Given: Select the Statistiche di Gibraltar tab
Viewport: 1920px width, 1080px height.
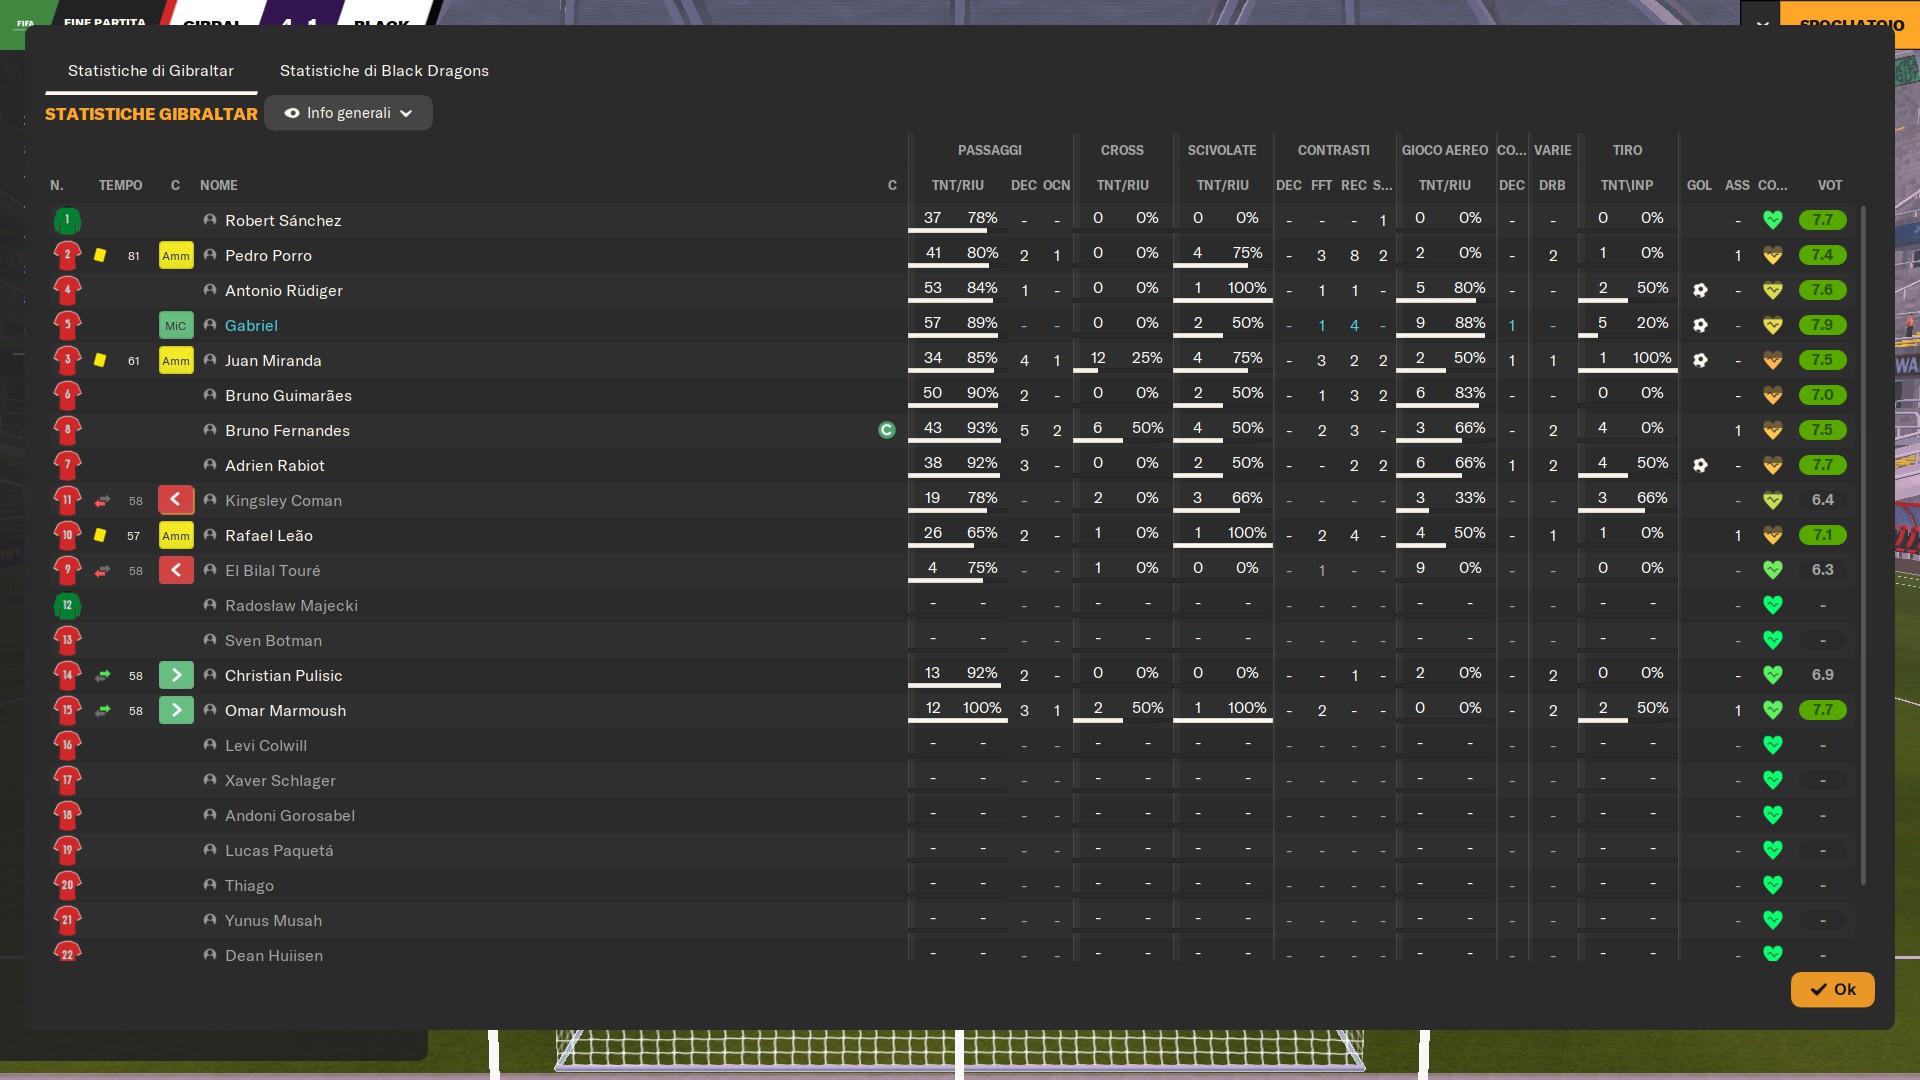Looking at the screenshot, I should tap(151, 71).
